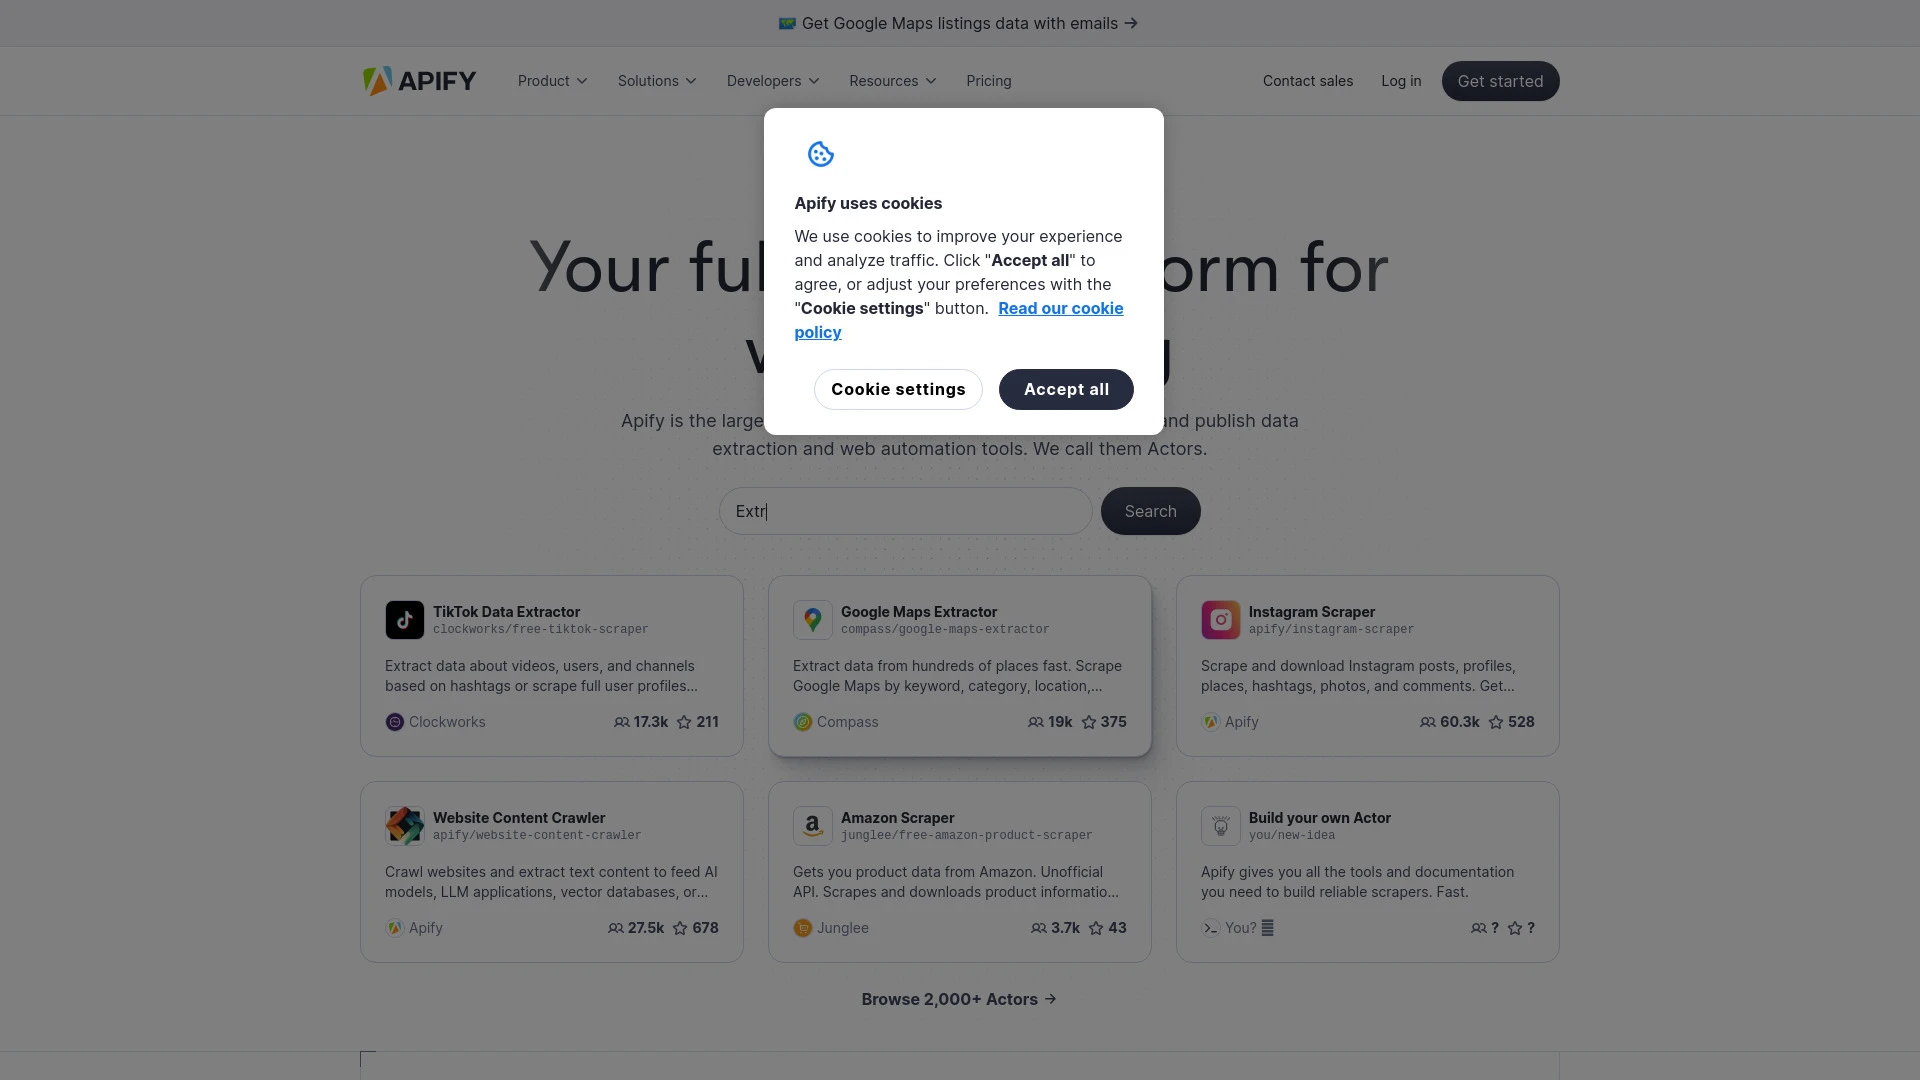The width and height of the screenshot is (1920, 1080).
Task: Click the search input field
Action: [x=905, y=510]
